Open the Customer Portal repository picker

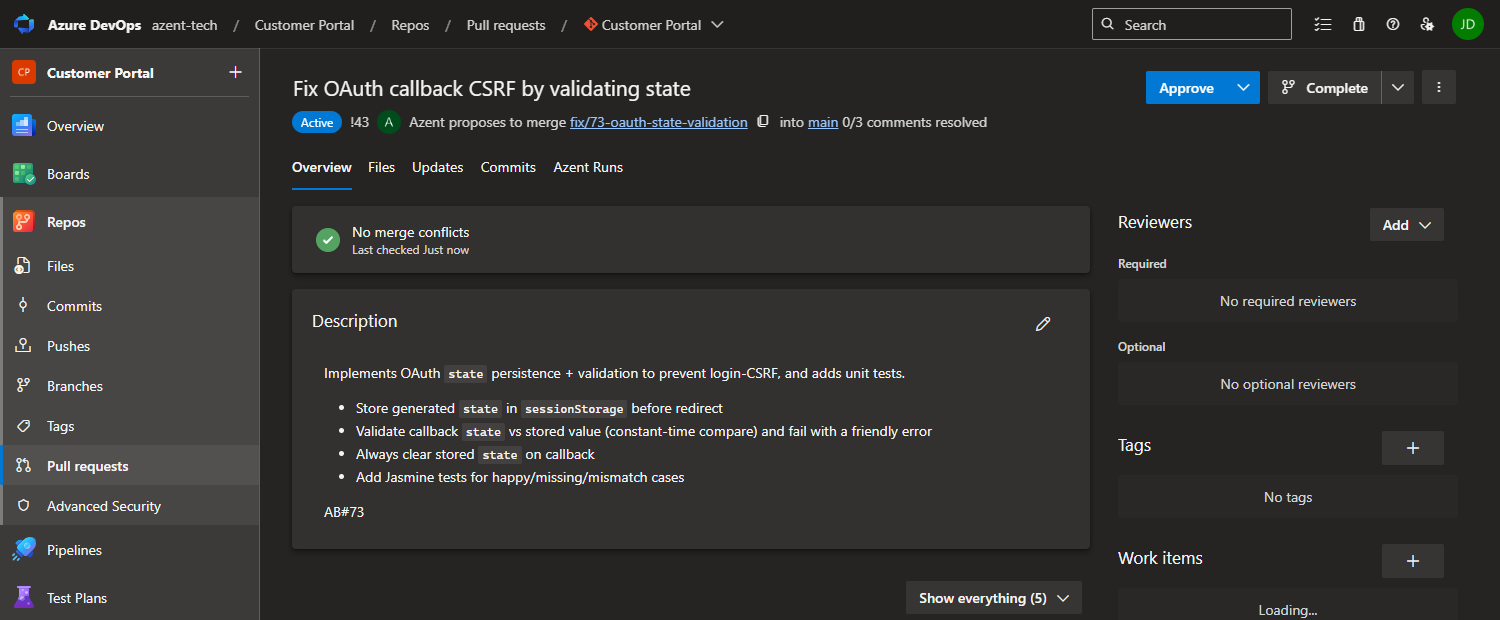pos(654,25)
